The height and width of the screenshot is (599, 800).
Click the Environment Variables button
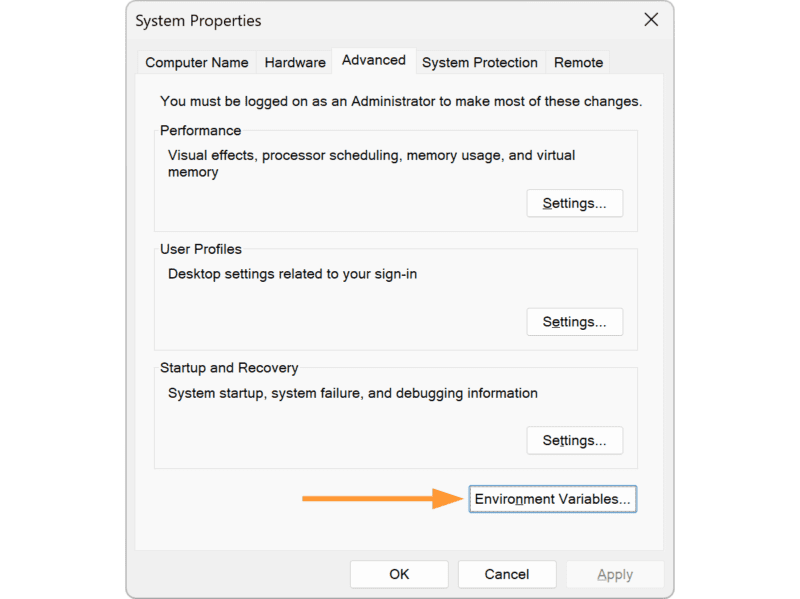(x=553, y=499)
